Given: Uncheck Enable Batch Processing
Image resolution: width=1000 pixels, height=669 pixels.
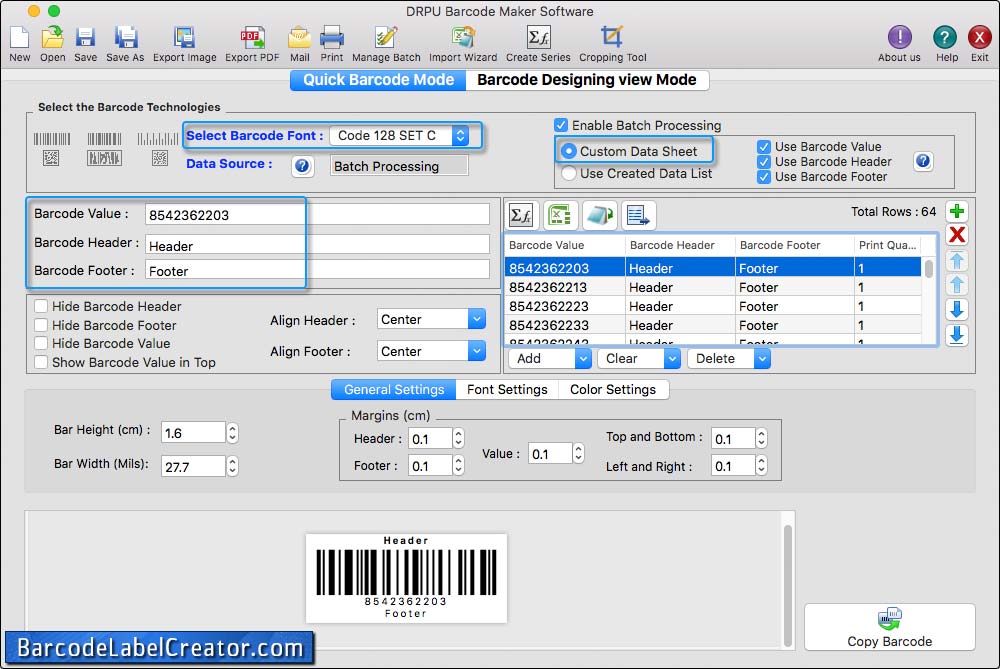Looking at the screenshot, I should click(x=561, y=125).
